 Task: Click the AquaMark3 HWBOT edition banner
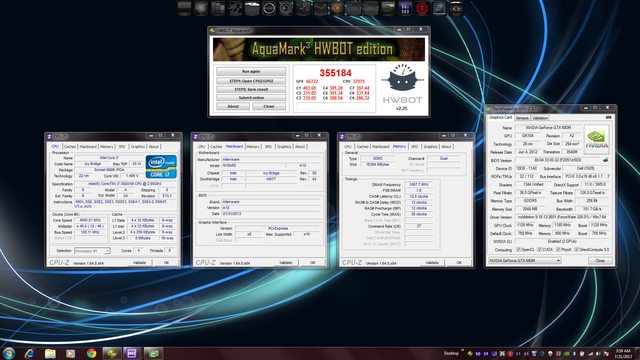point(319,49)
